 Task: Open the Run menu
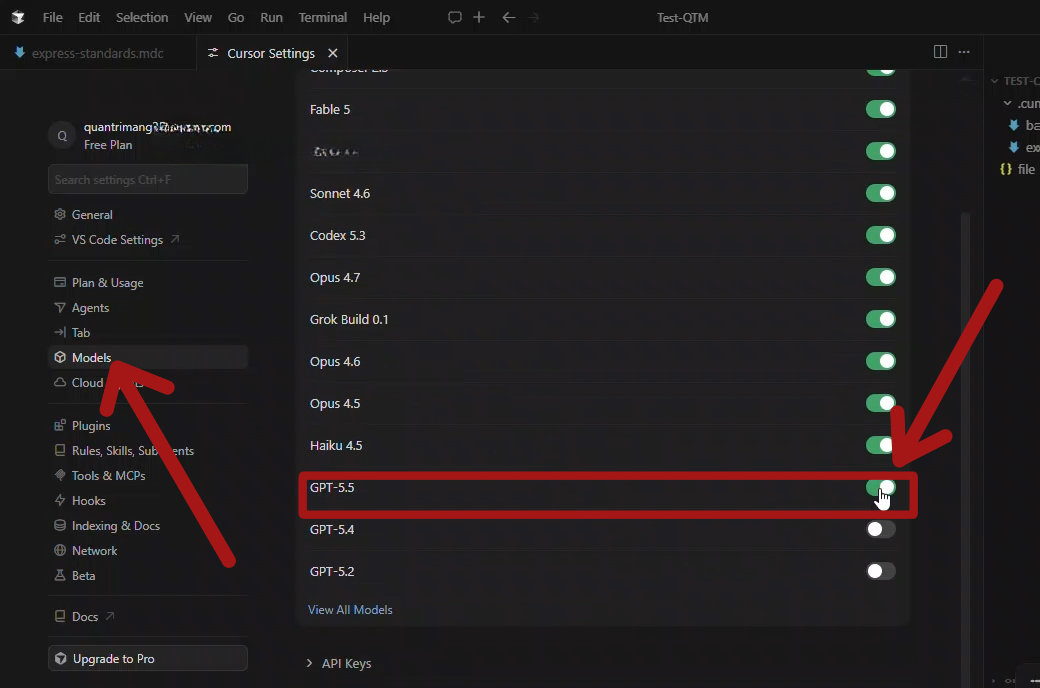[x=271, y=17]
